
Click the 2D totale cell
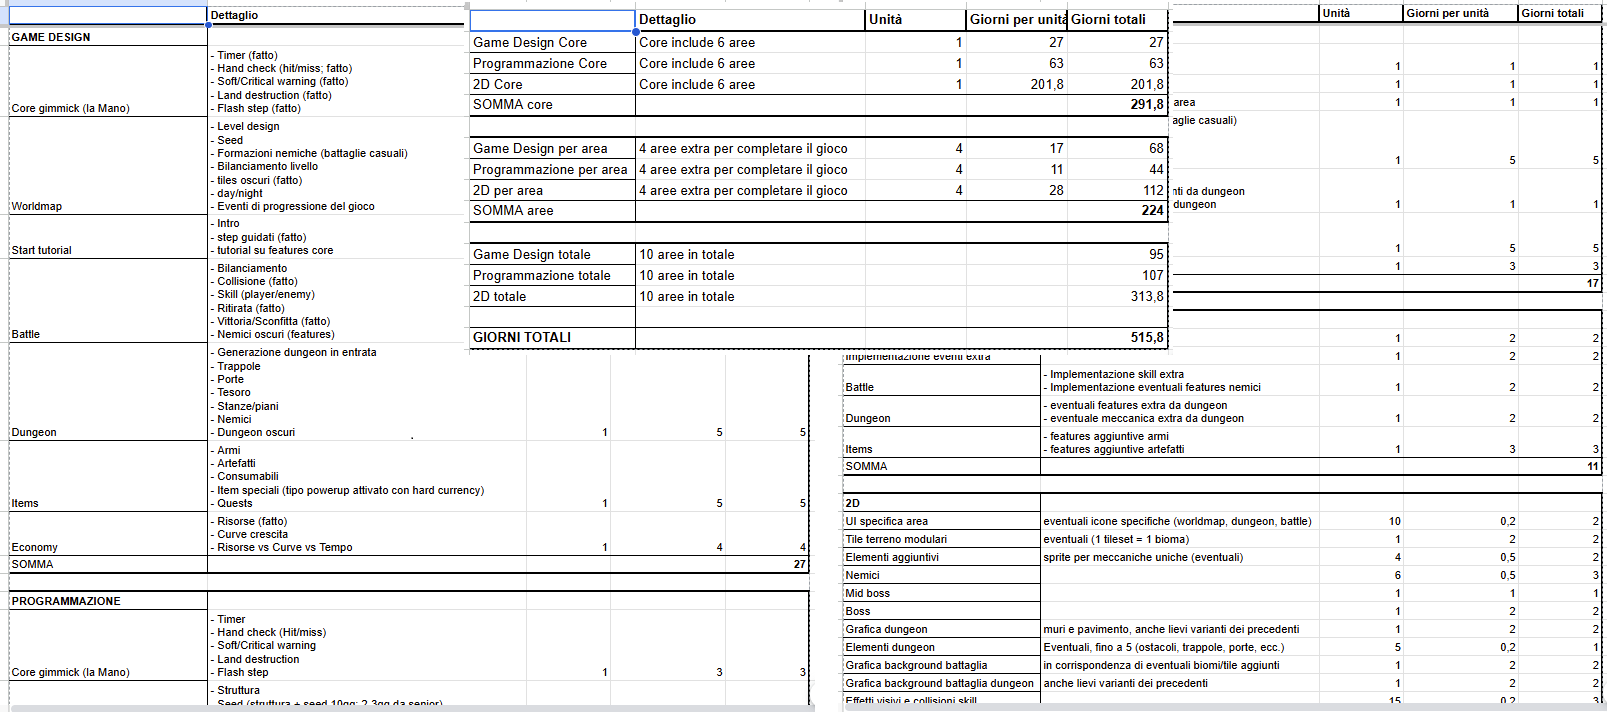click(552, 296)
